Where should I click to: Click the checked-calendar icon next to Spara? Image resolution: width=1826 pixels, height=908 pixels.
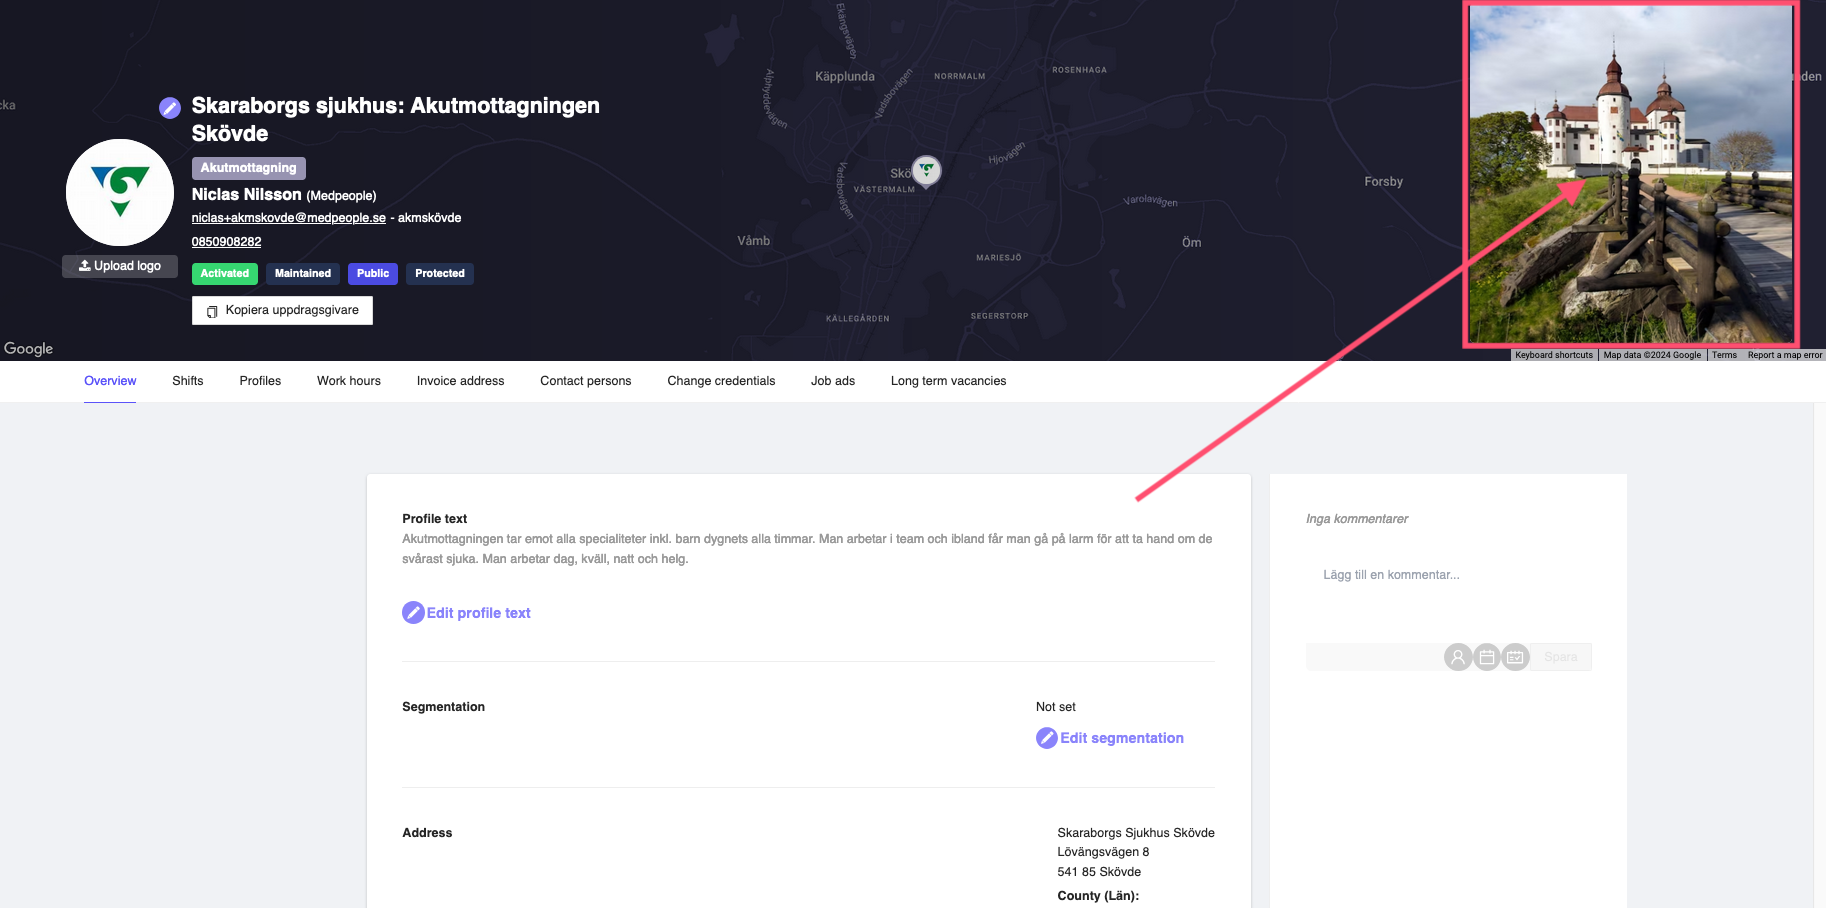pos(1514,657)
